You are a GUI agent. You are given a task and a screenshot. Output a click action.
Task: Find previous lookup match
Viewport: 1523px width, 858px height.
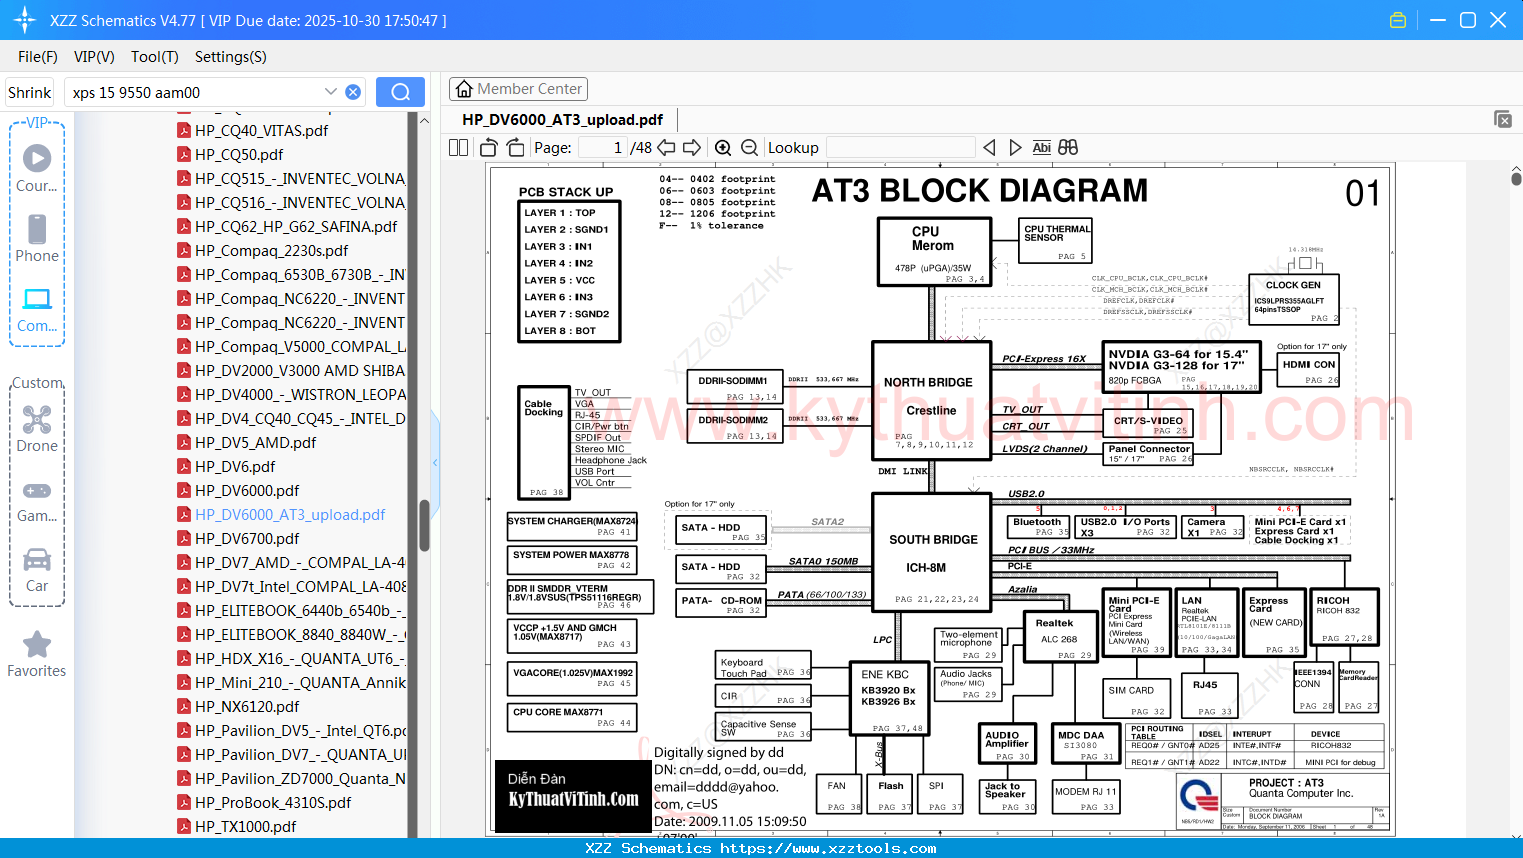point(989,147)
